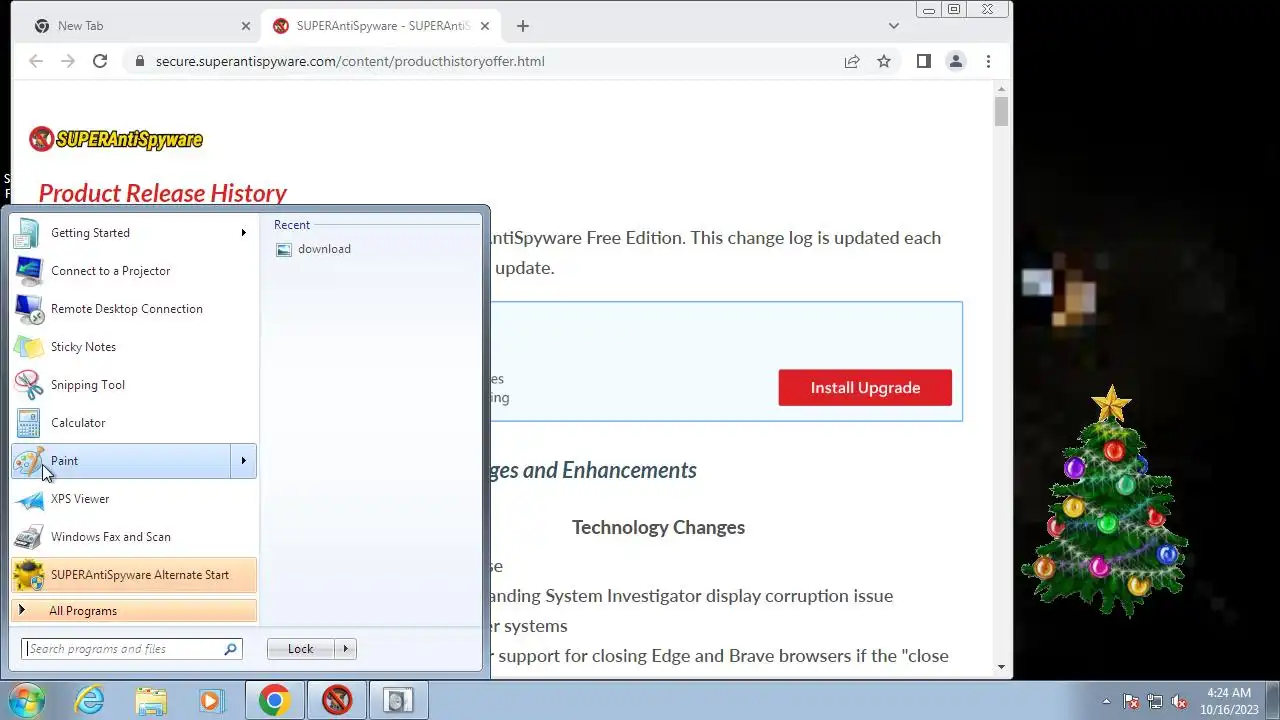Open File Explorer from taskbar

151,700
